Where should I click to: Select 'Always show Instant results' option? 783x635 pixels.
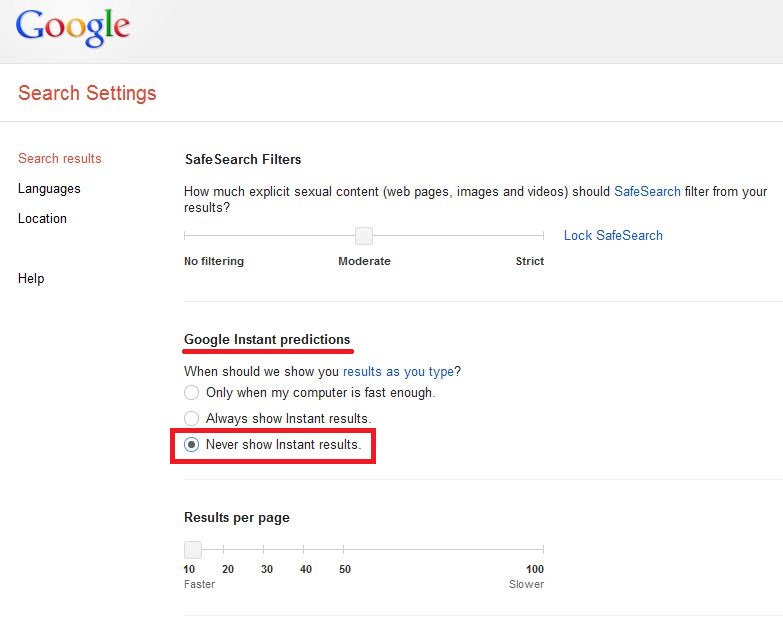(191, 418)
